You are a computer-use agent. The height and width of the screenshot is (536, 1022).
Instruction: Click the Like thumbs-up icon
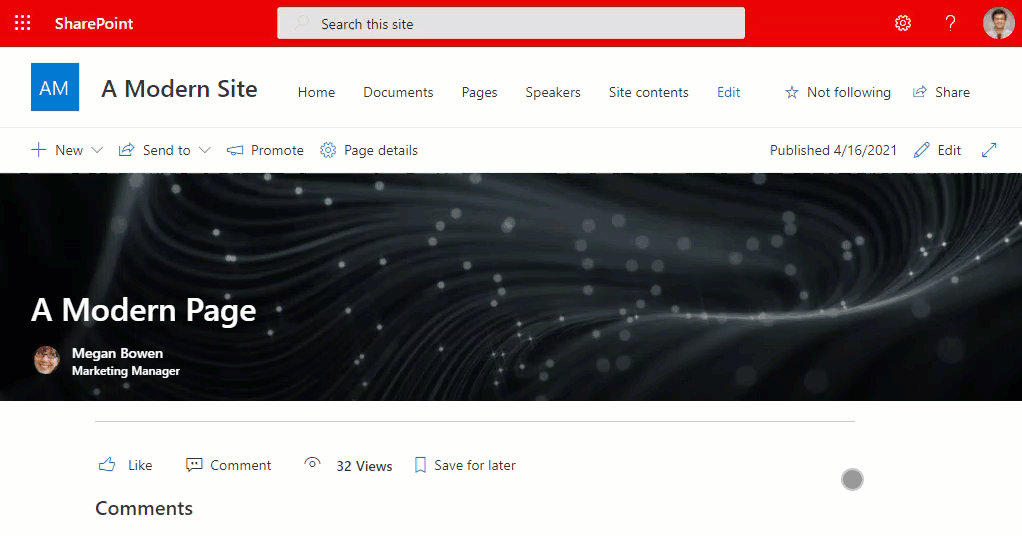[107, 465]
